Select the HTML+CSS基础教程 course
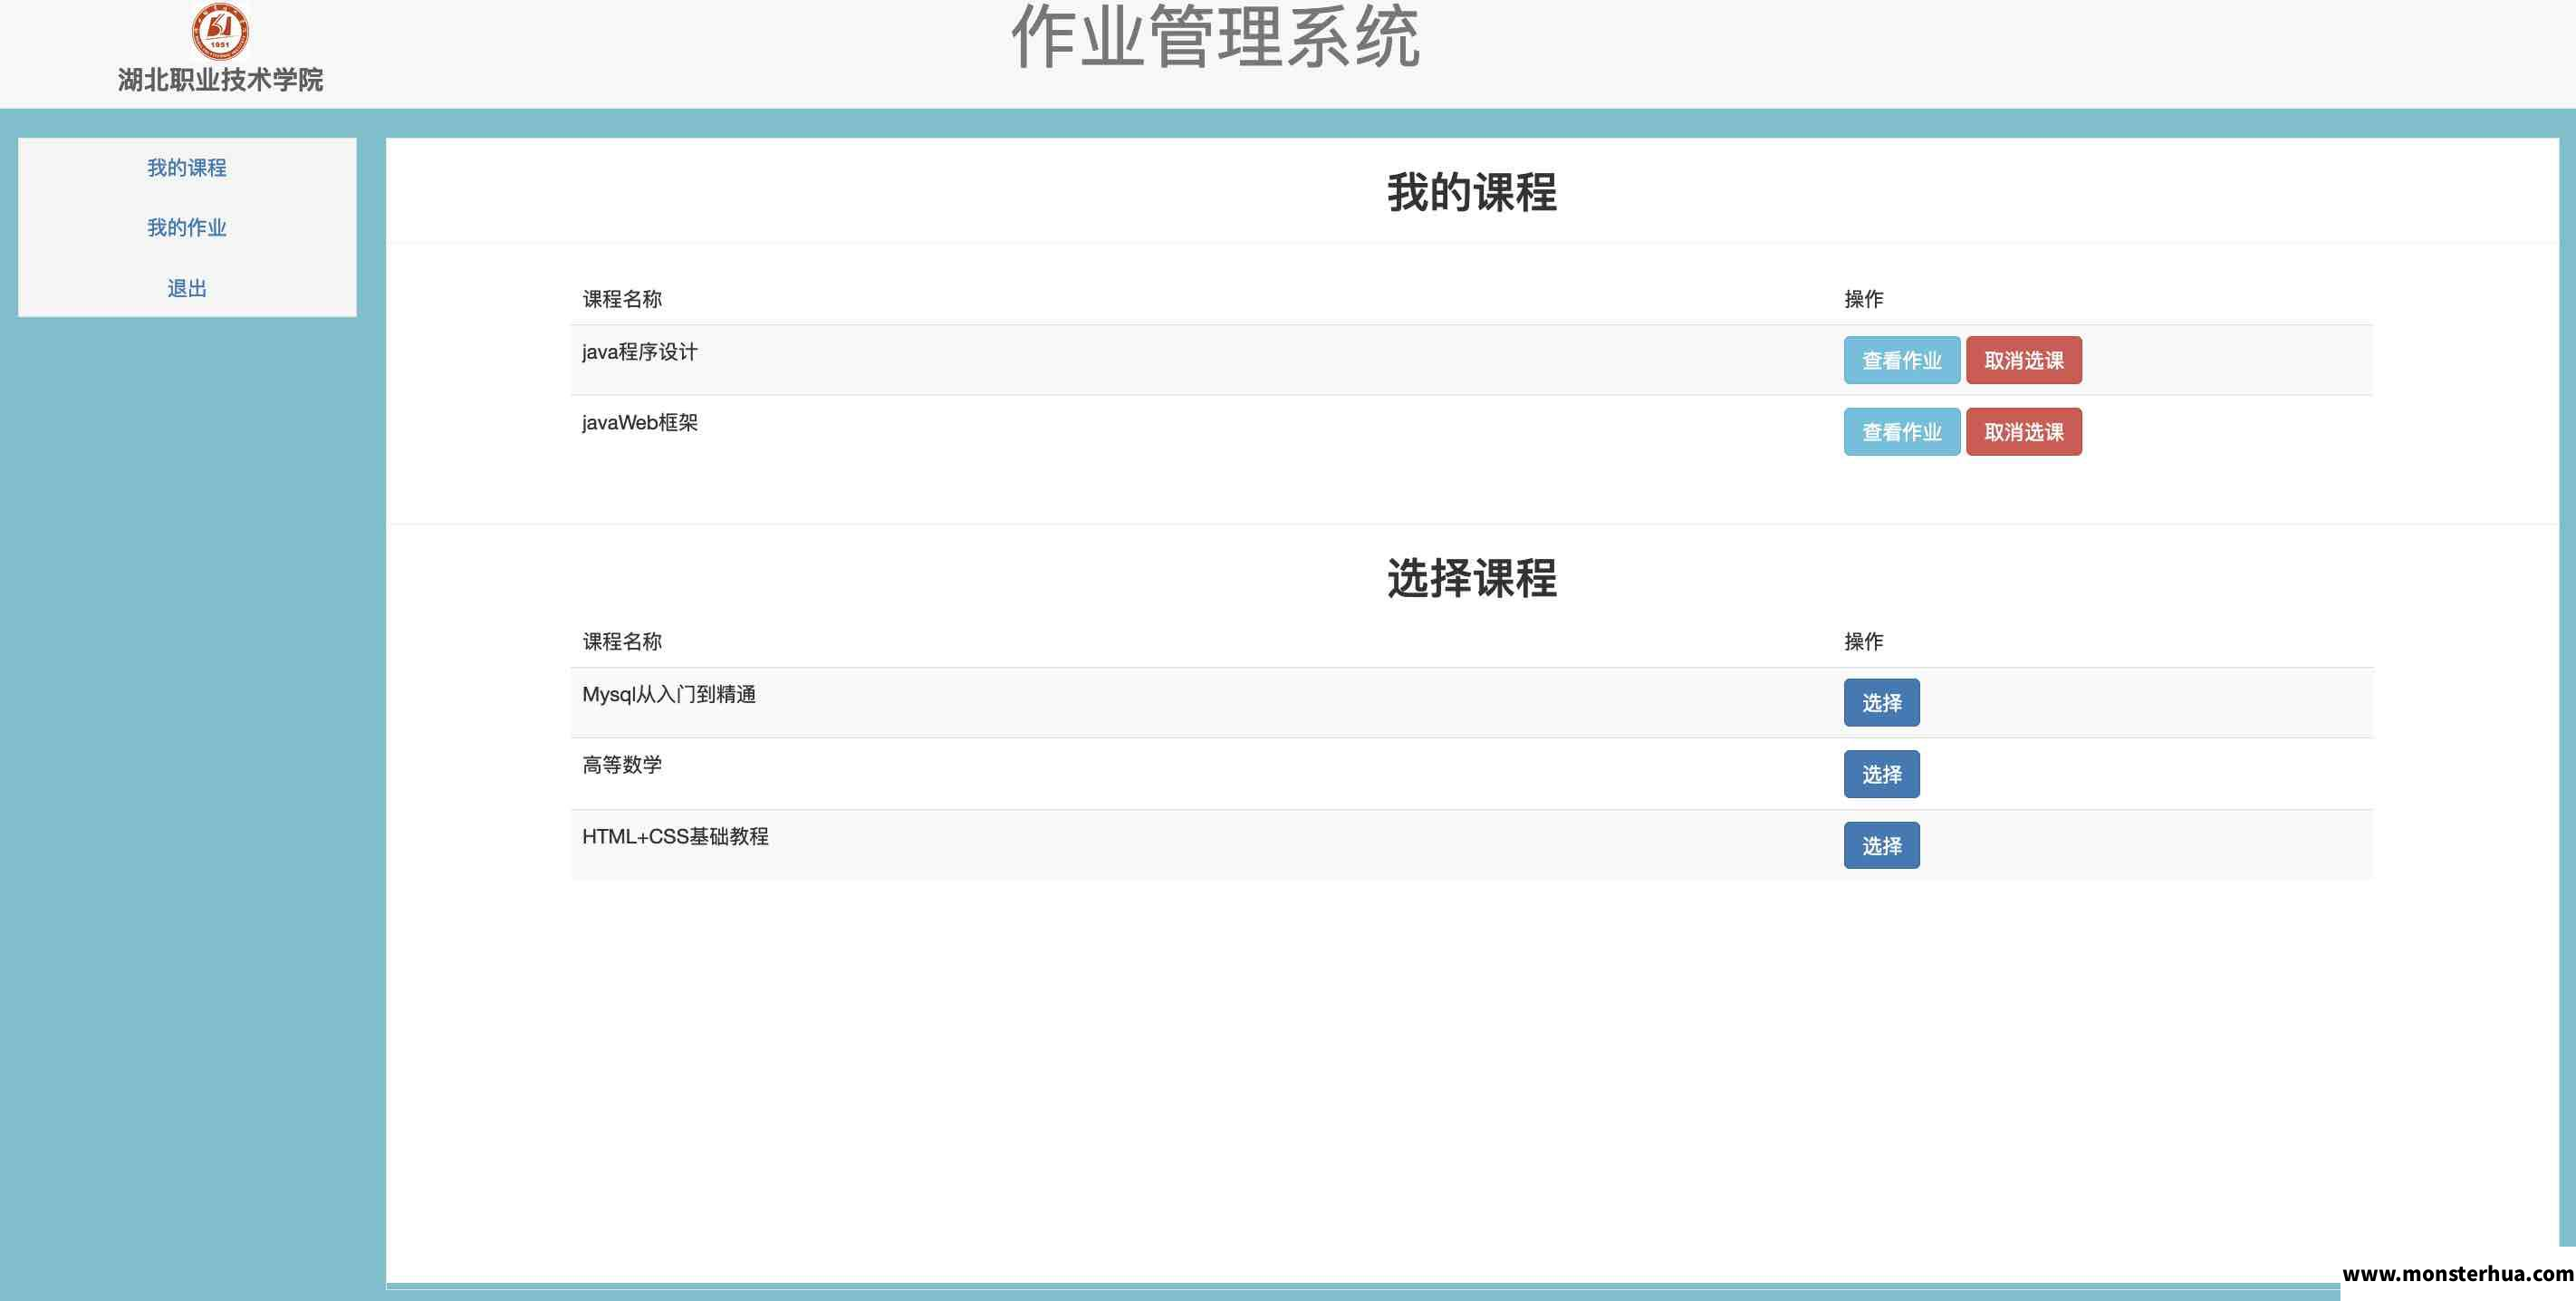The height and width of the screenshot is (1301, 2576). (1881, 846)
